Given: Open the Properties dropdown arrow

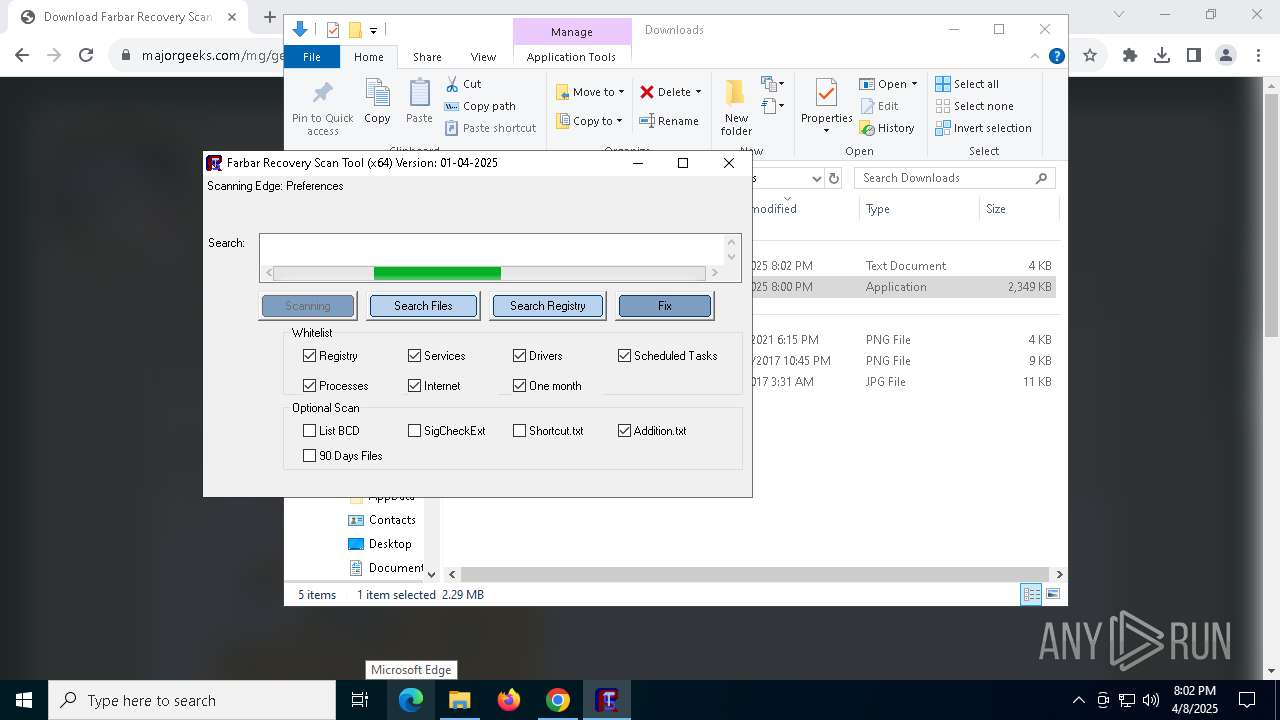Looking at the screenshot, I should (826, 131).
